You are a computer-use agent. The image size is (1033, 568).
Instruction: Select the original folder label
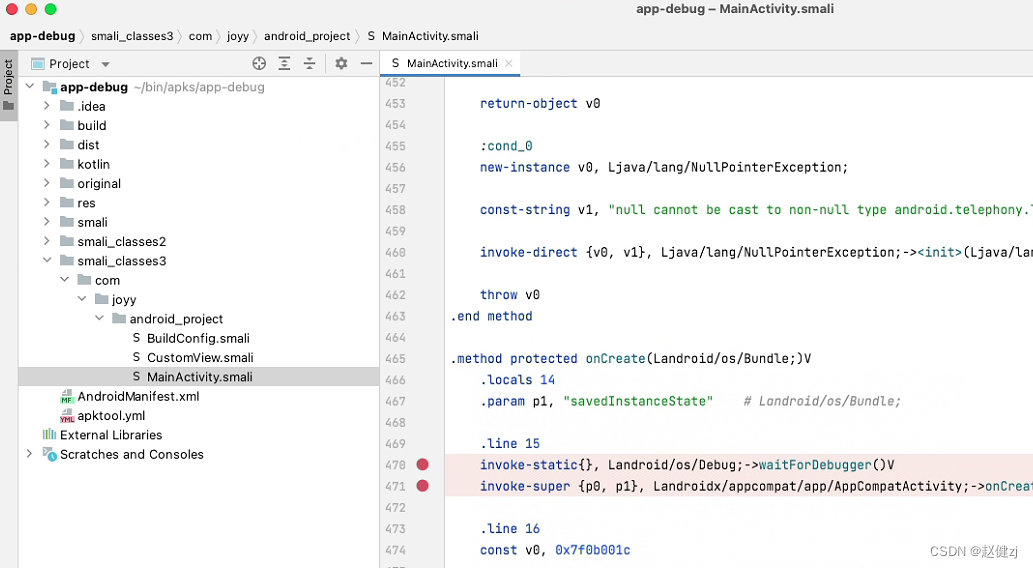99,183
